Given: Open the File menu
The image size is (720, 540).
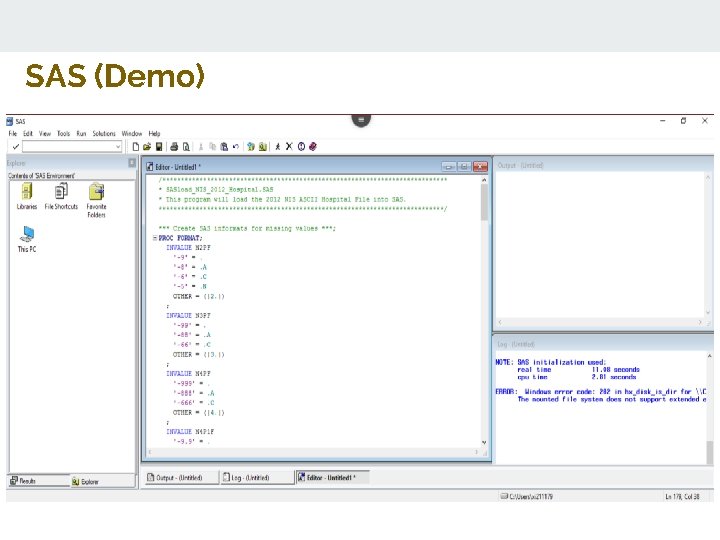Looking at the screenshot, I should click(x=12, y=134).
